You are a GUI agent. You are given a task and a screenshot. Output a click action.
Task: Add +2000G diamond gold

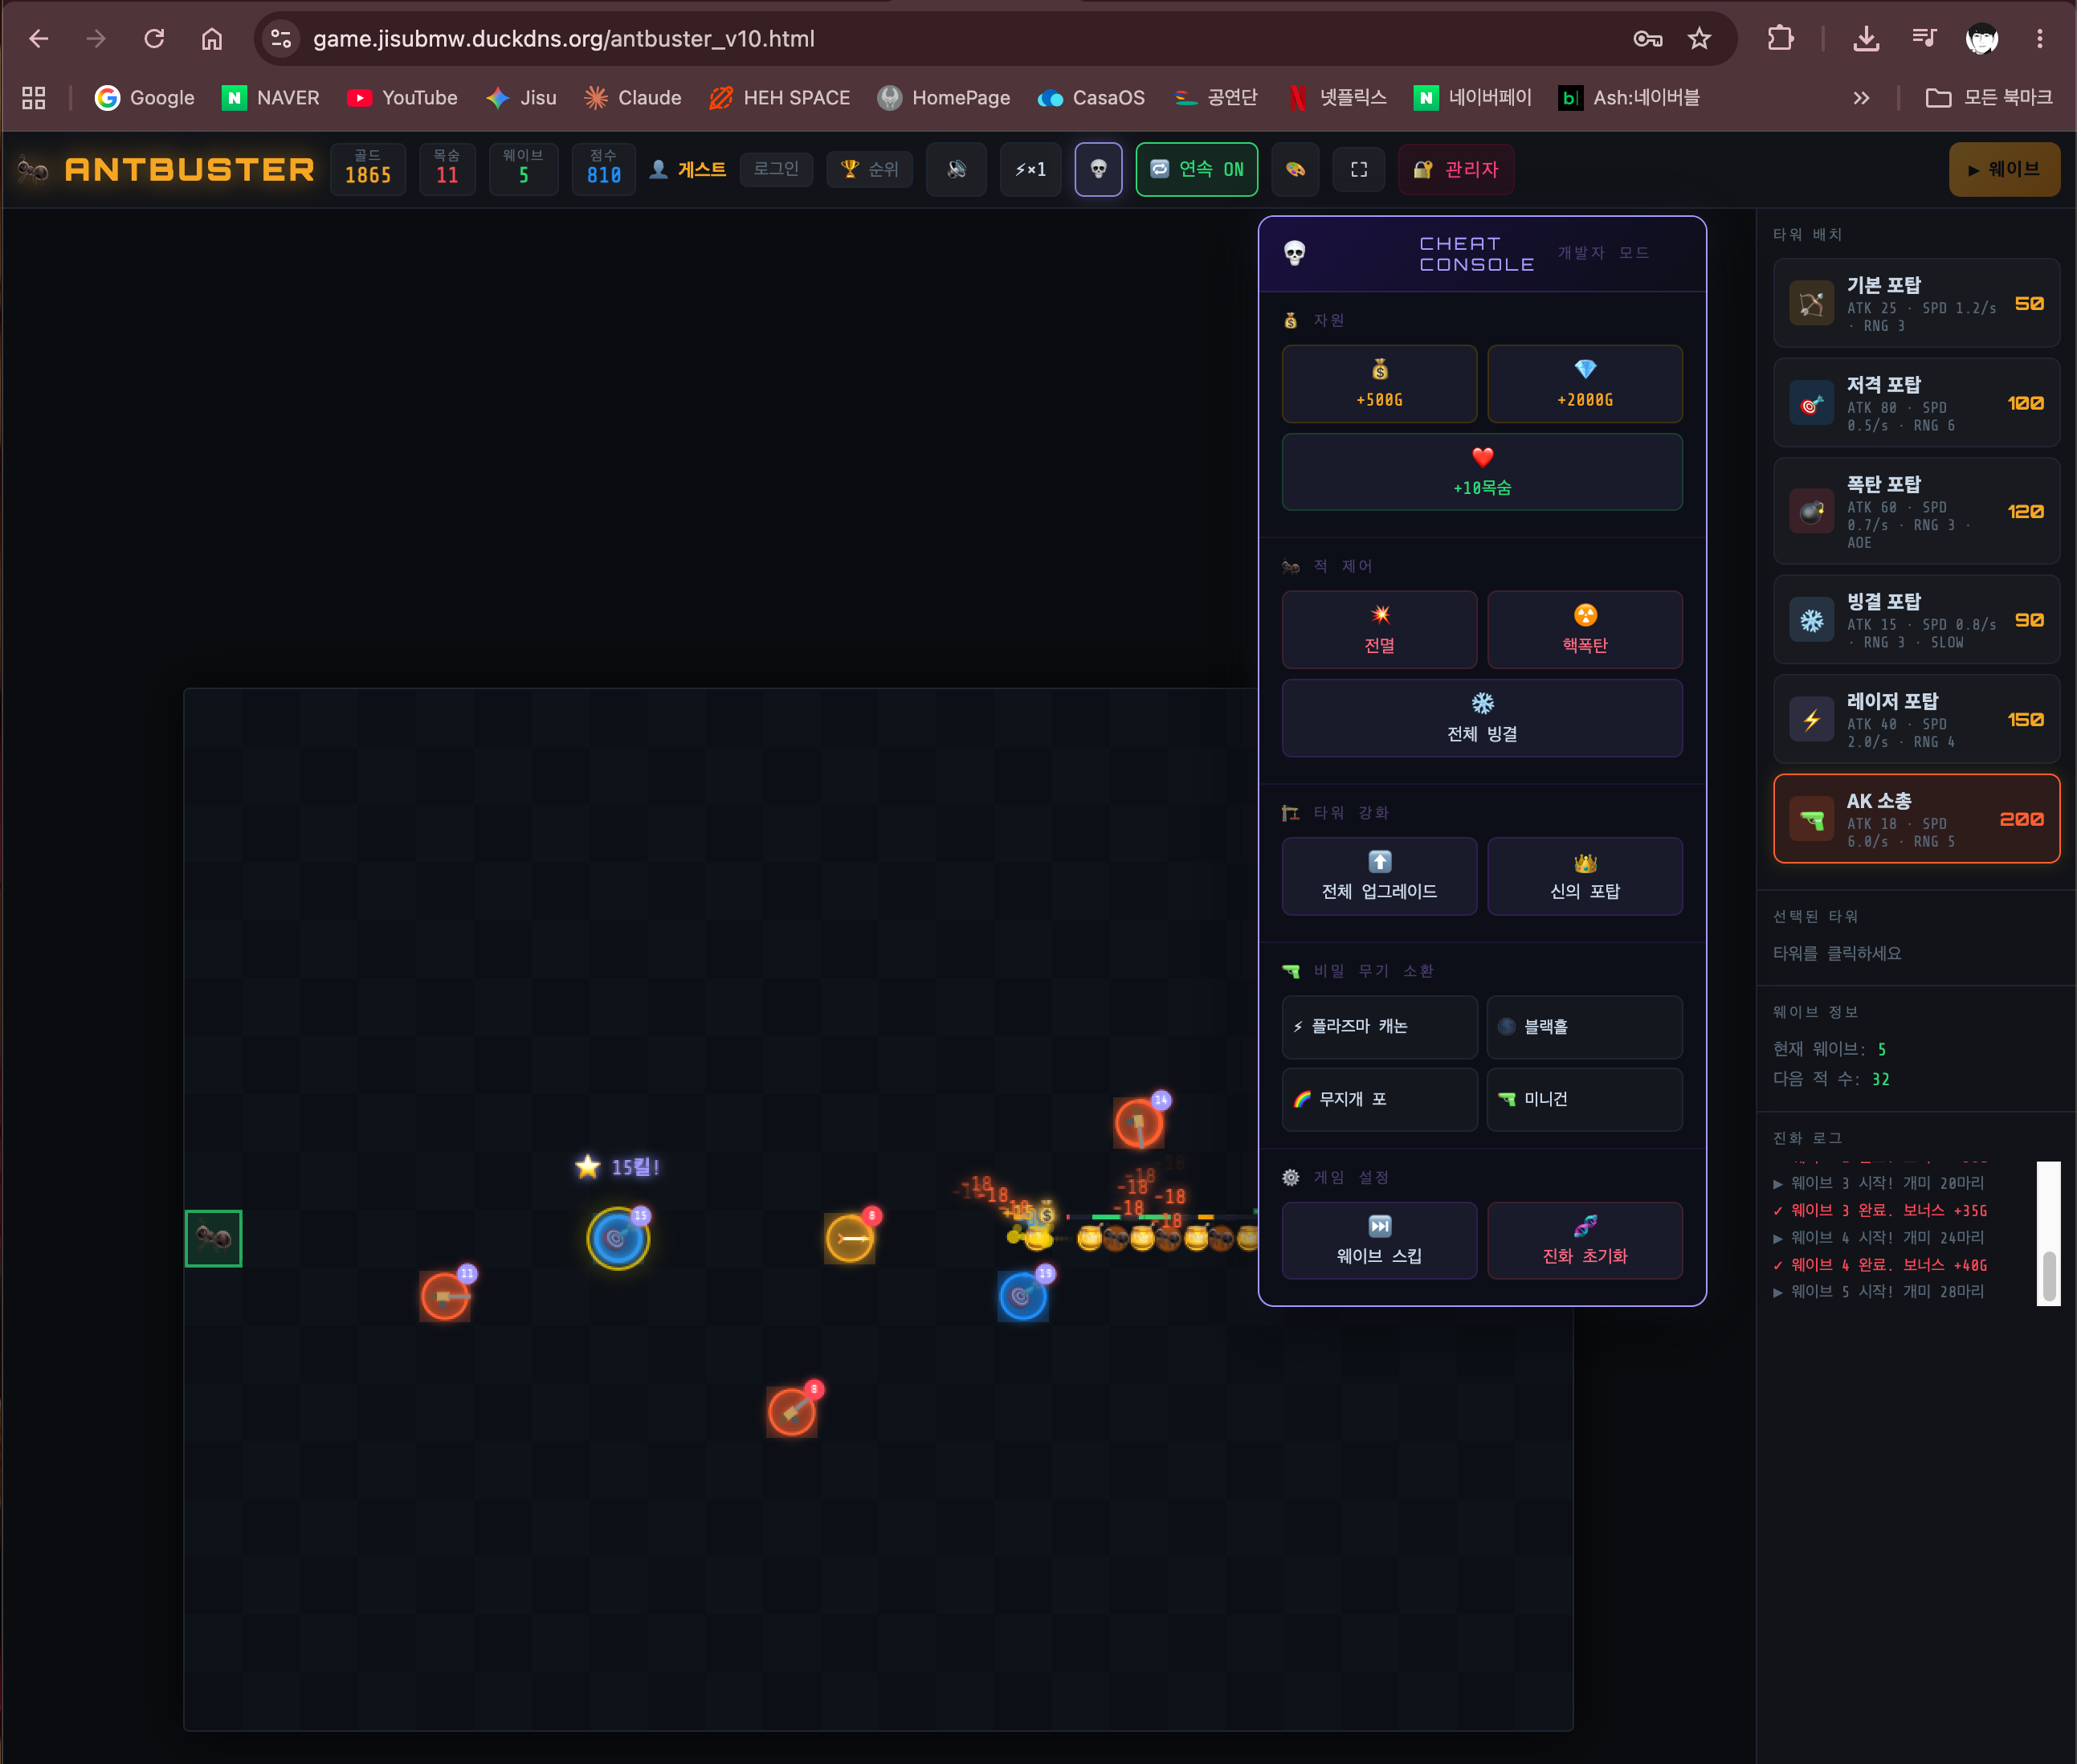click(x=1585, y=384)
